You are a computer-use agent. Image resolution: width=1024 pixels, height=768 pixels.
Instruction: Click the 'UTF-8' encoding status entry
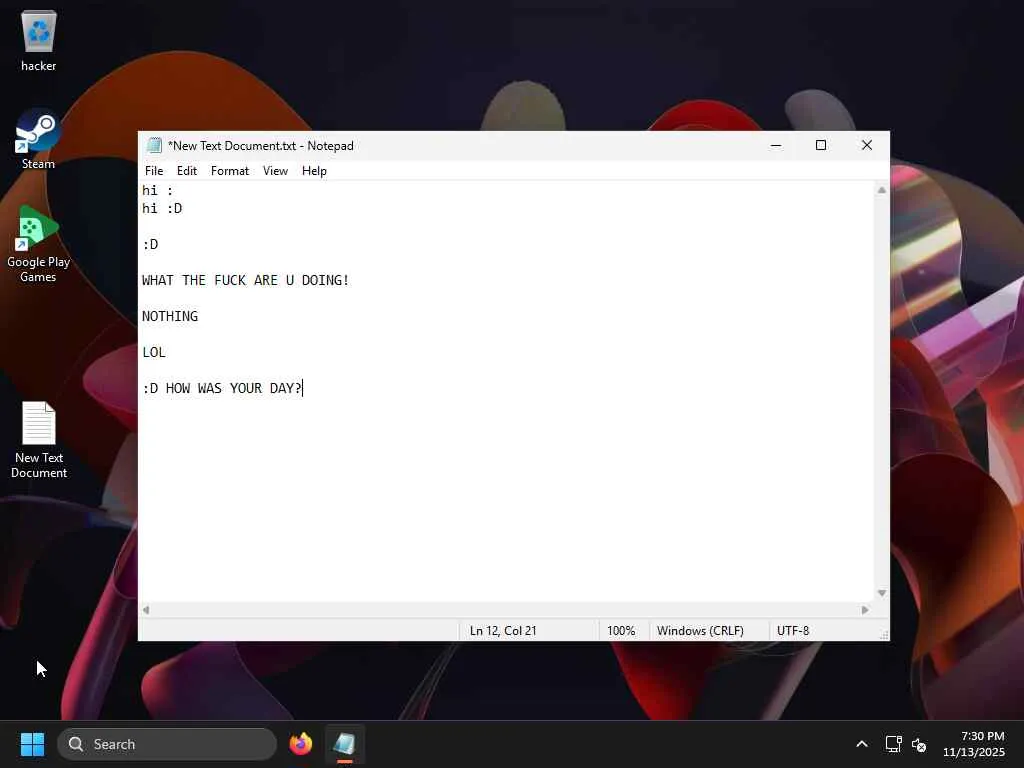[793, 630]
